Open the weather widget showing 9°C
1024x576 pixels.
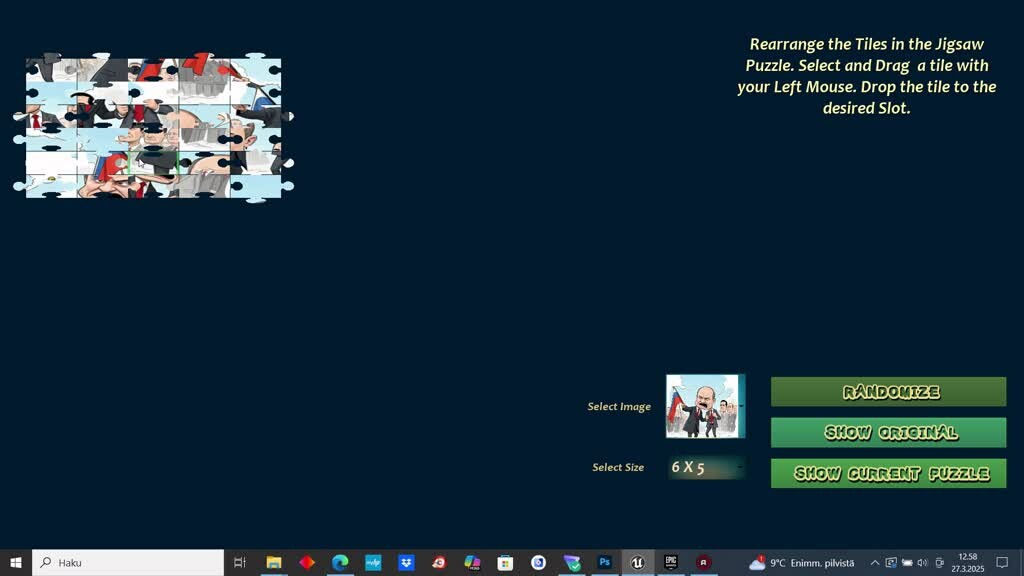[802, 563]
